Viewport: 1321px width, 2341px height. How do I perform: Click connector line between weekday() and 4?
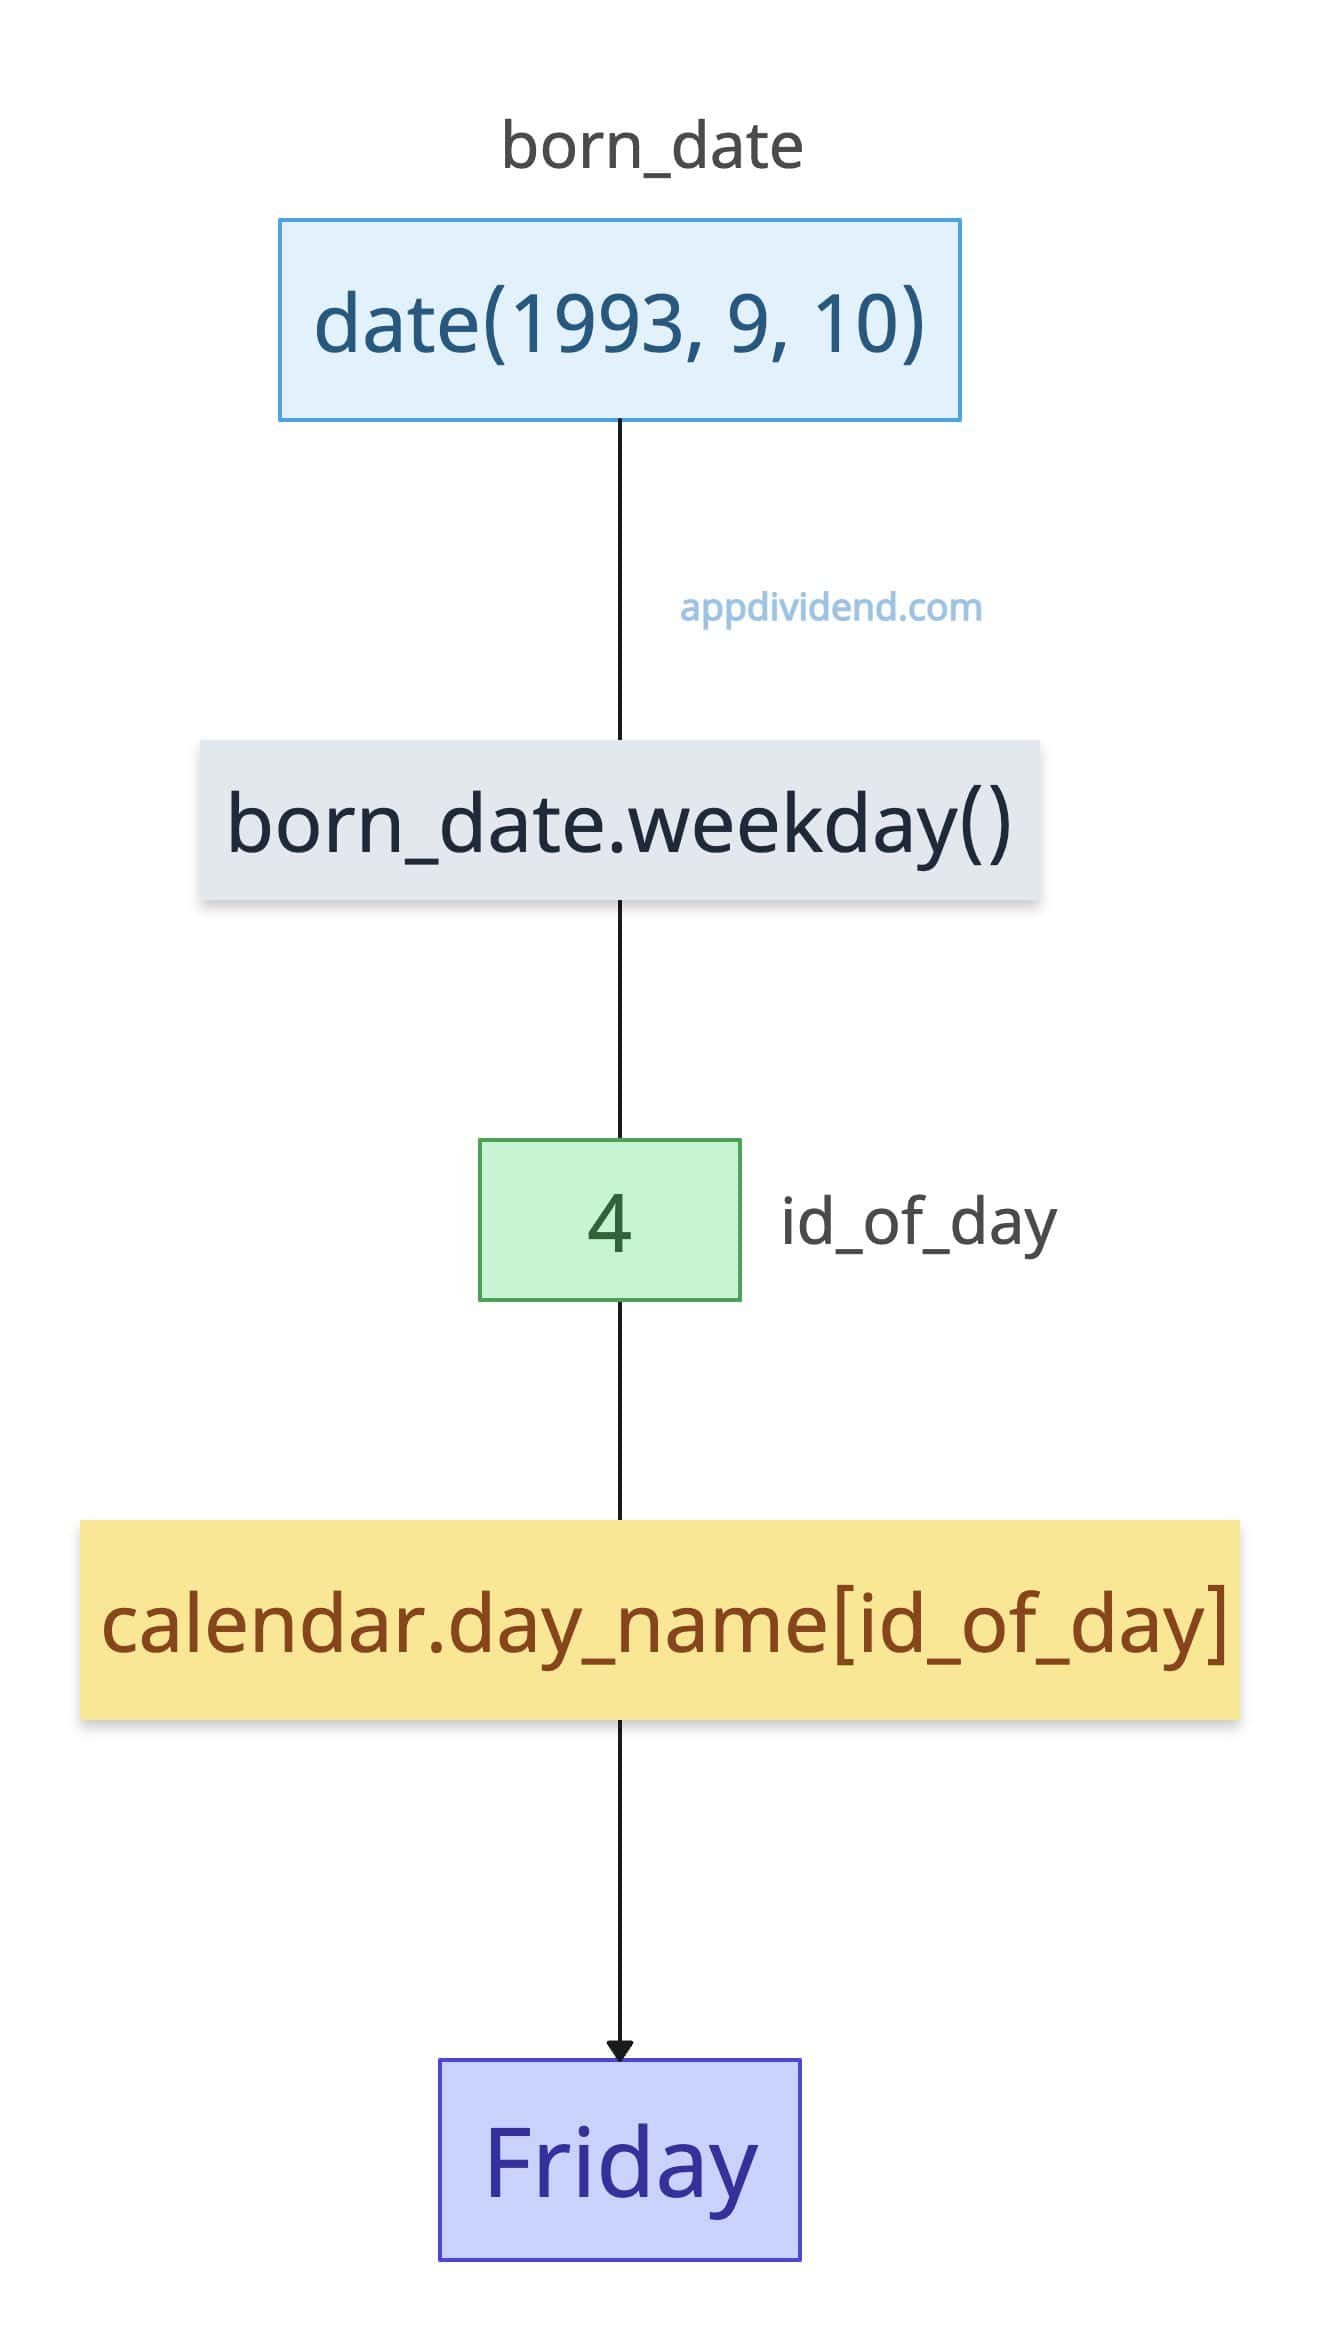620,1020
